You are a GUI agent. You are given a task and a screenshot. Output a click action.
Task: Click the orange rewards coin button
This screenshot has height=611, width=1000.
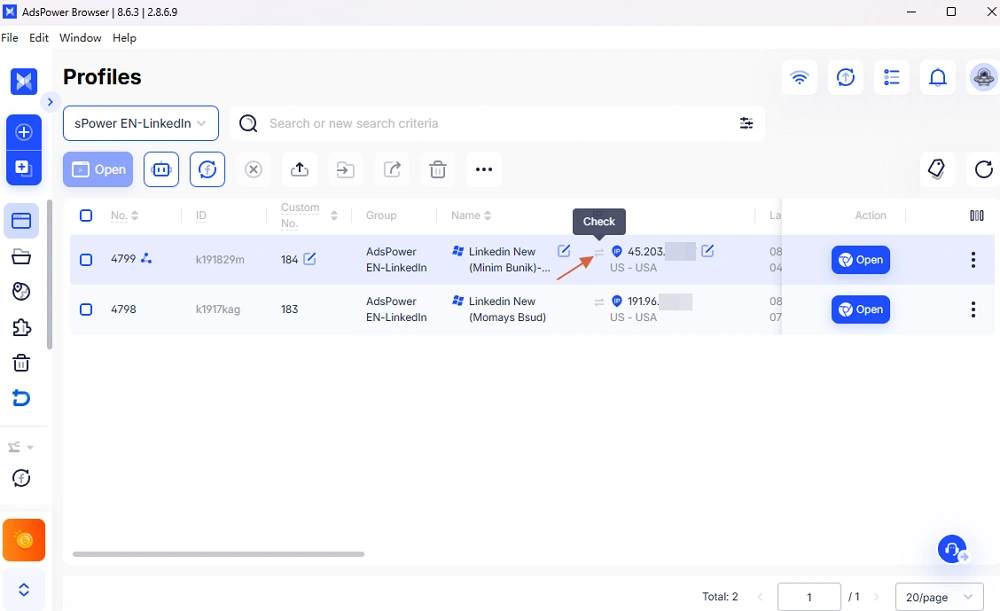tap(24, 540)
